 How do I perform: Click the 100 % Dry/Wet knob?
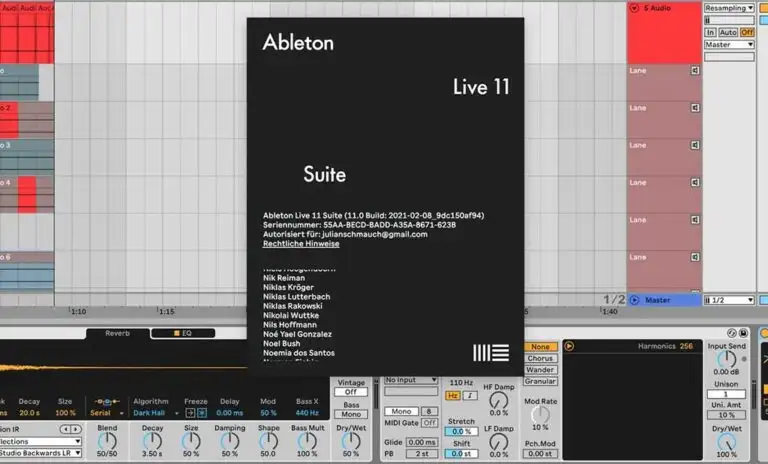pyautogui.click(x=726, y=442)
